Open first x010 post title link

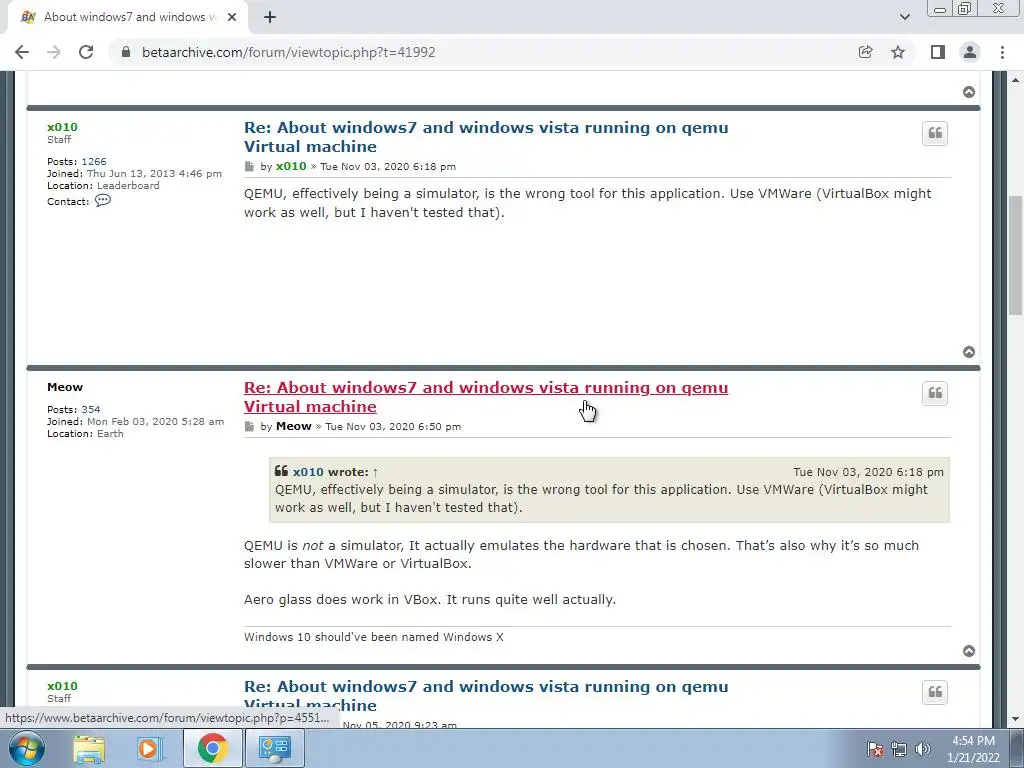(486, 136)
